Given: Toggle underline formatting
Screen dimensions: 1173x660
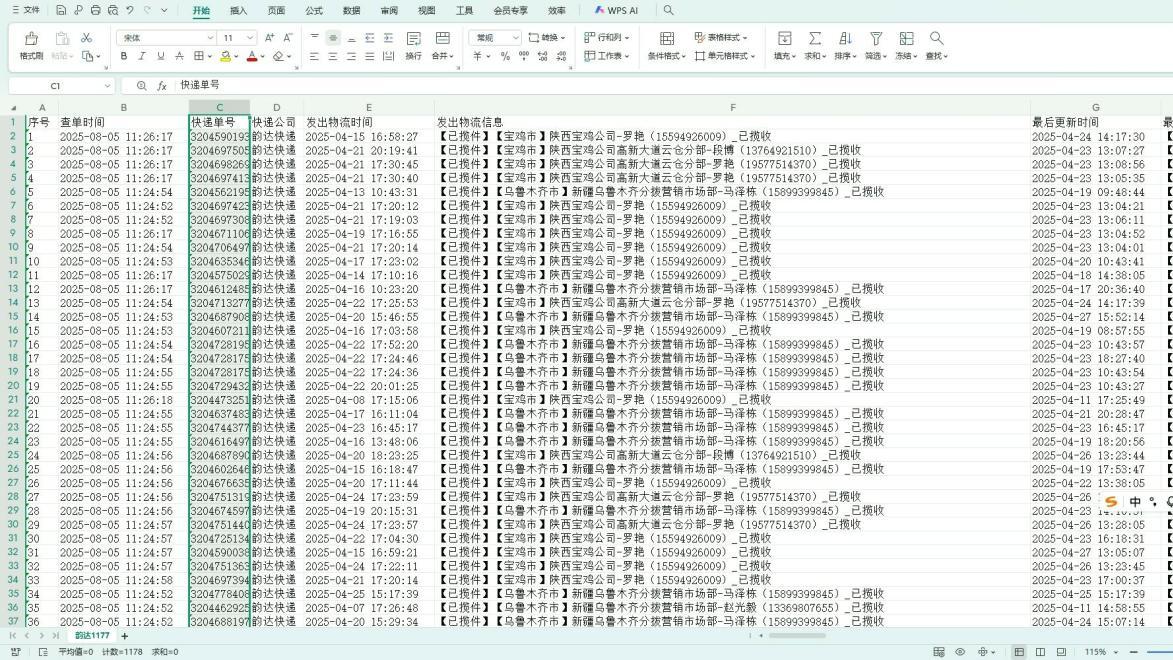Looking at the screenshot, I should coord(160,56).
